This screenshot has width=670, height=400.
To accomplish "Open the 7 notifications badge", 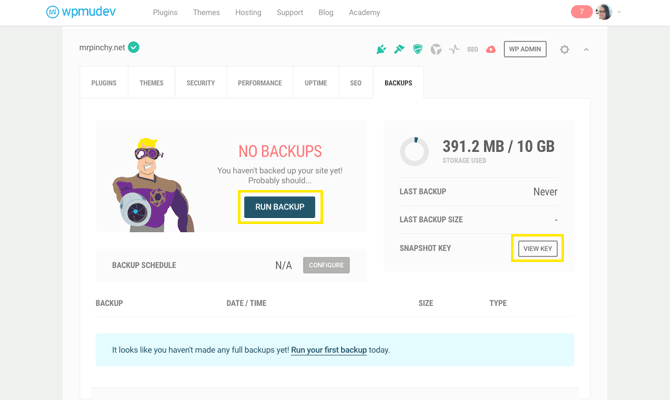I will coord(582,12).
